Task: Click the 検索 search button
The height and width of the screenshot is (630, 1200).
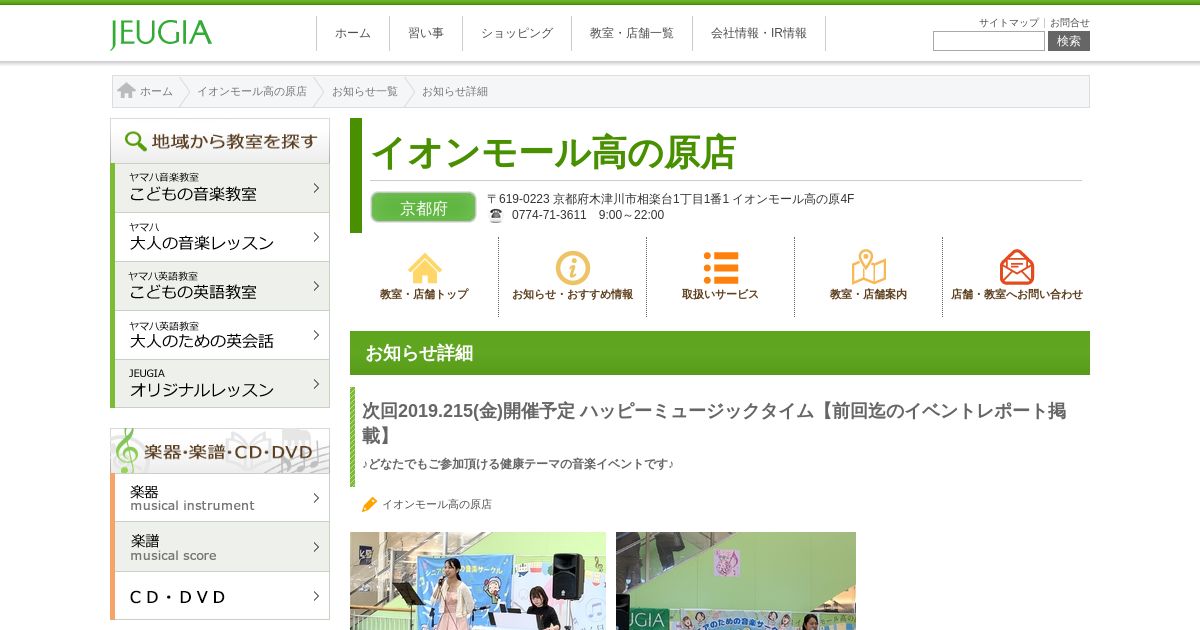Action: click(1069, 41)
